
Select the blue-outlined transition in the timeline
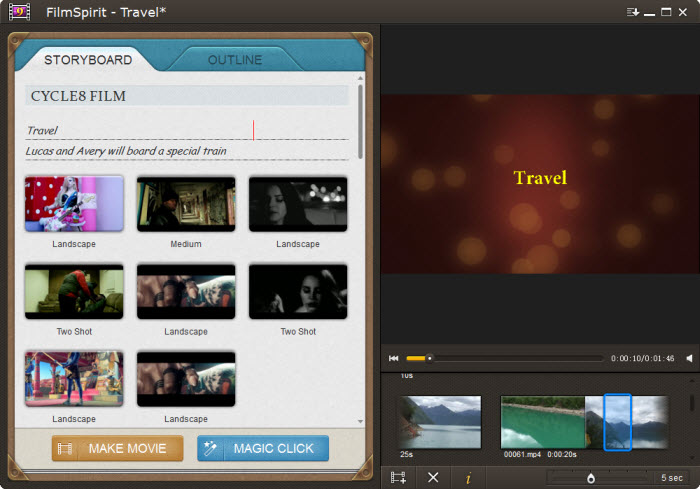tap(618, 421)
